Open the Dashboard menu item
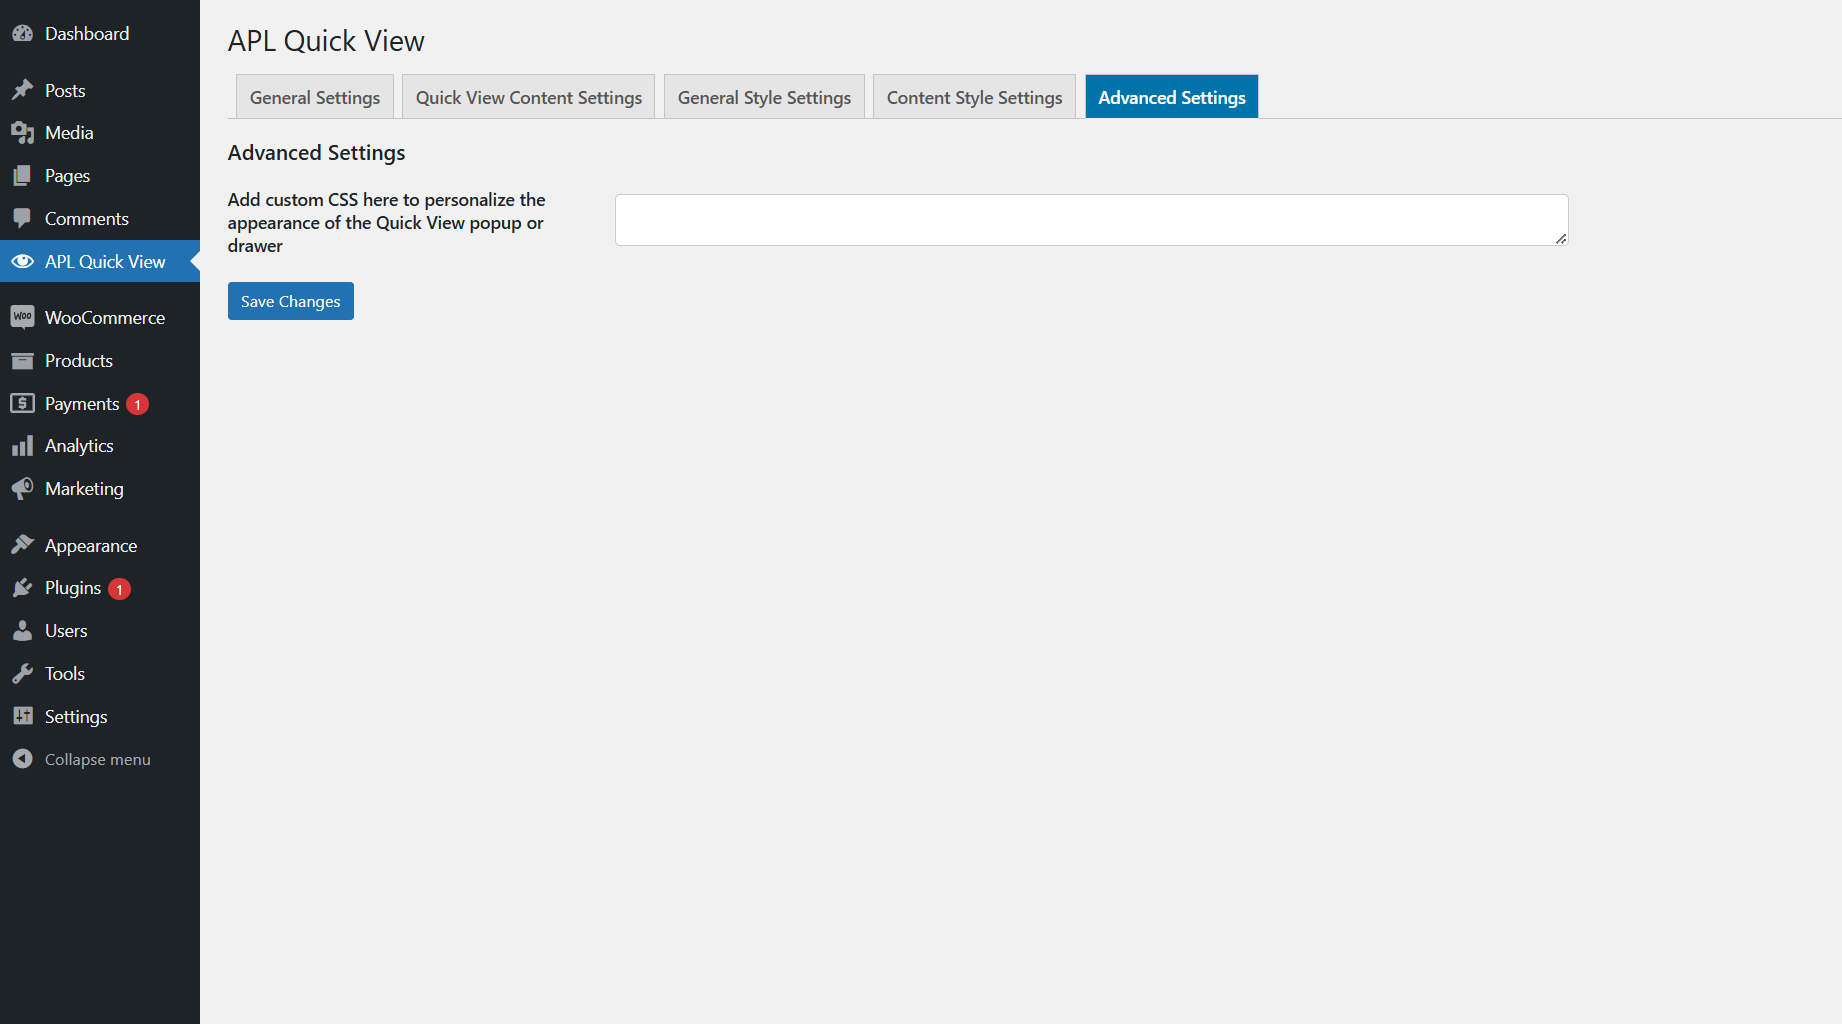The height and width of the screenshot is (1024, 1842). click(x=100, y=34)
